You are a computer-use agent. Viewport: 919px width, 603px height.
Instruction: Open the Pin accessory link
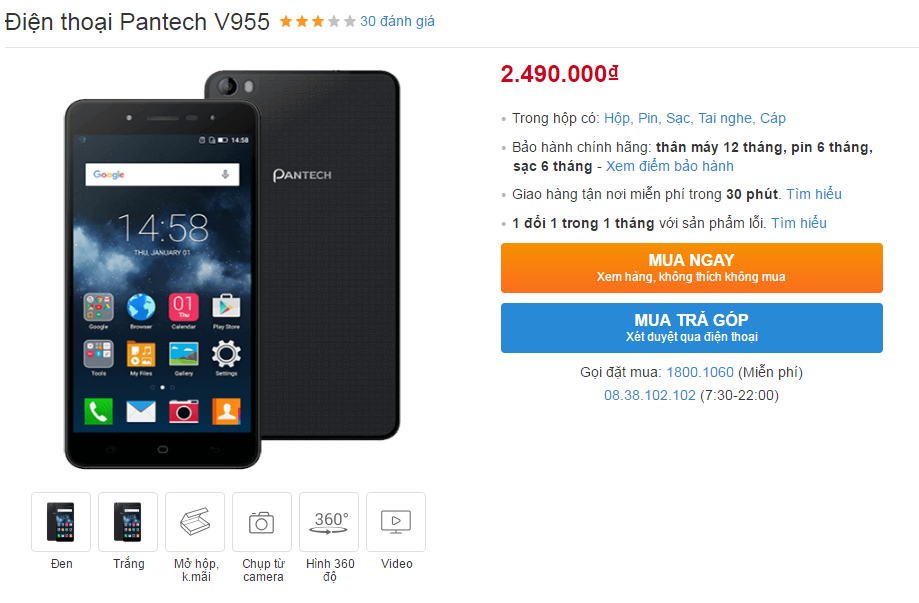pyautogui.click(x=650, y=118)
